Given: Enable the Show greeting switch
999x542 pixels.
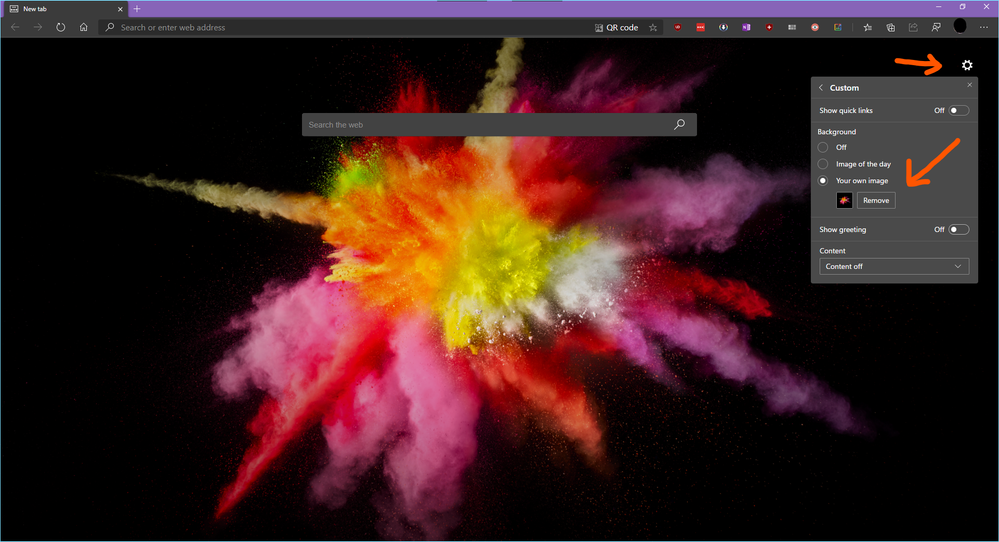Looking at the screenshot, I should 958,229.
